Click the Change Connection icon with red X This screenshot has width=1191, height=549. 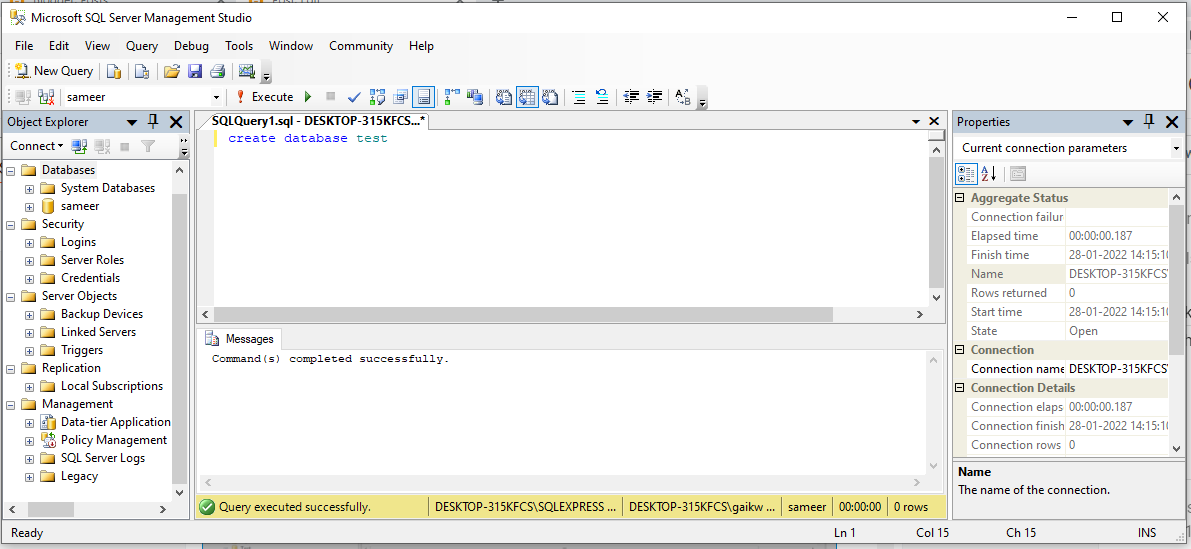coord(46,97)
